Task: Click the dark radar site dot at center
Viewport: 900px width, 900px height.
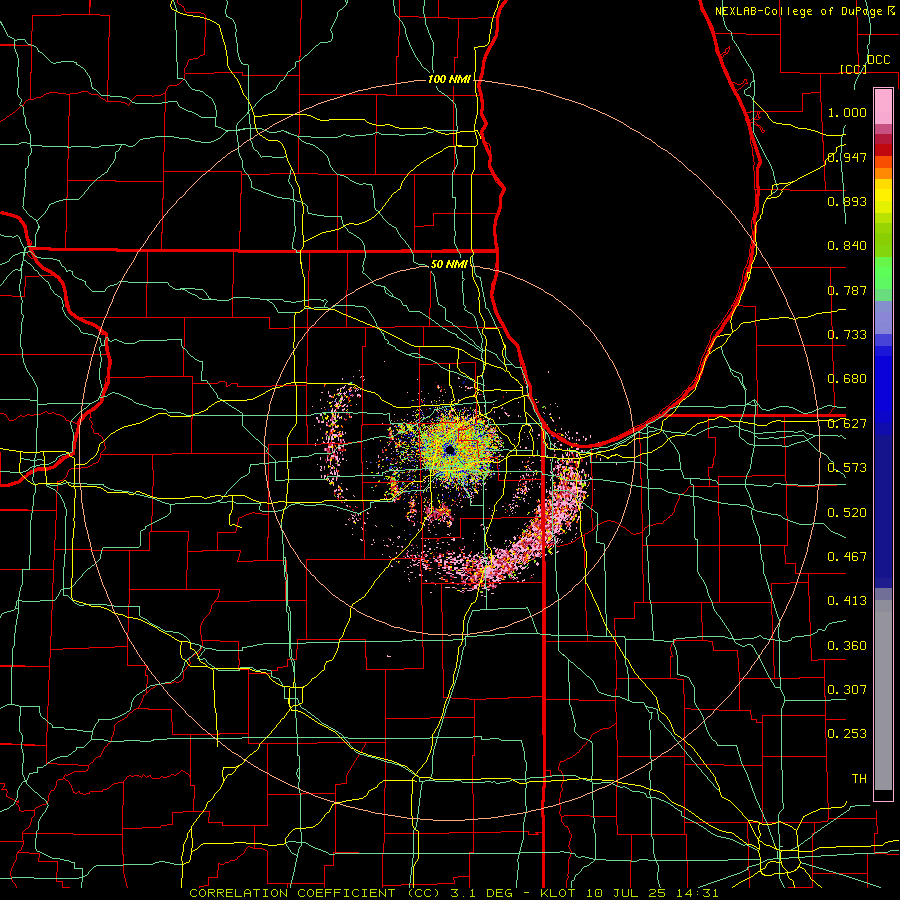Action: [x=449, y=451]
